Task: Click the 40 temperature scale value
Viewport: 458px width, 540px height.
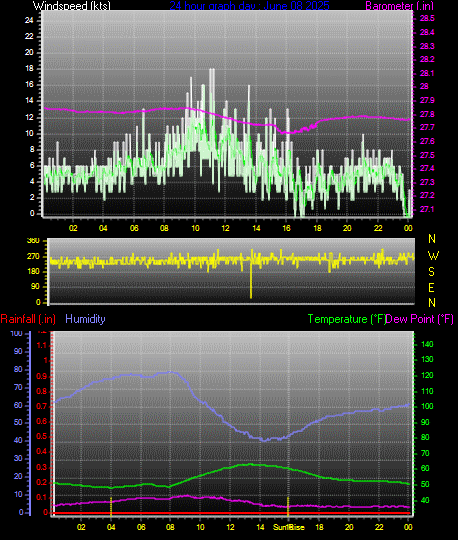Action: (425, 500)
